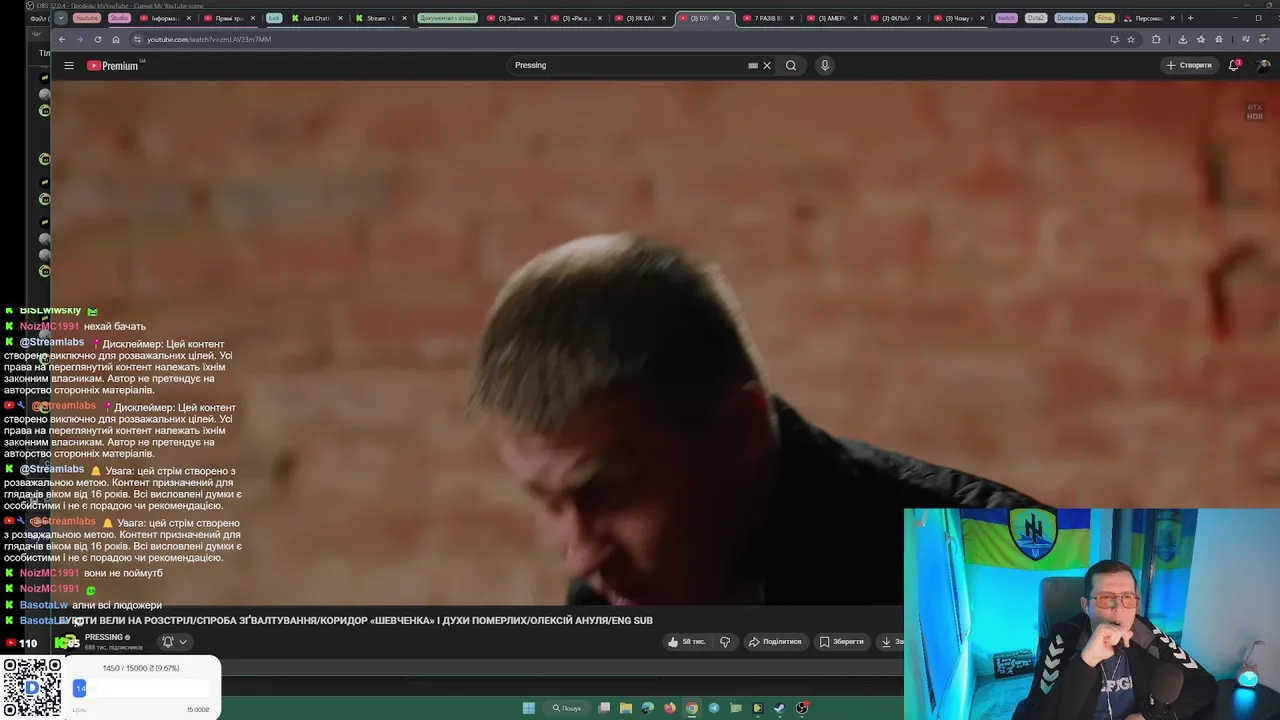Open the browser home page icon
Image resolution: width=1280 pixels, height=720 pixels.
click(116, 39)
